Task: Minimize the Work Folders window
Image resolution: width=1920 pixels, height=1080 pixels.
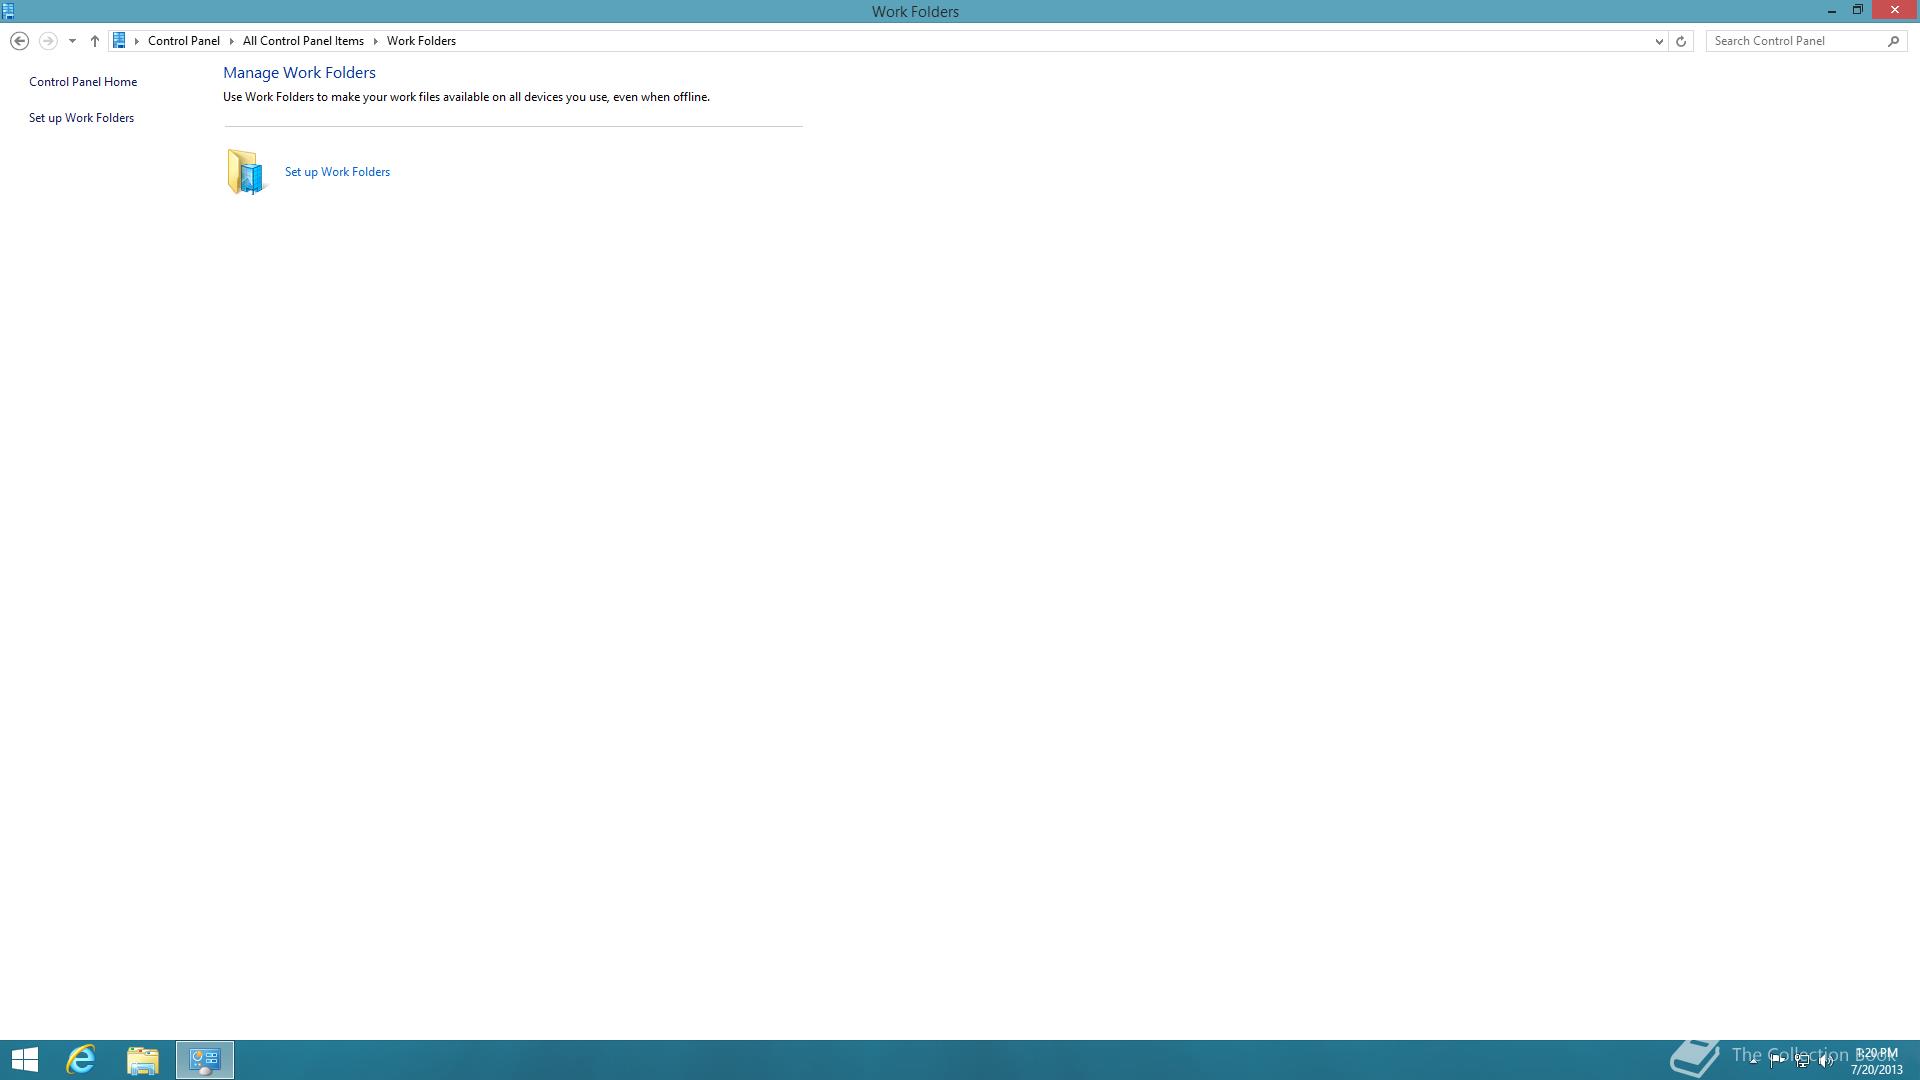Action: click(x=1832, y=10)
